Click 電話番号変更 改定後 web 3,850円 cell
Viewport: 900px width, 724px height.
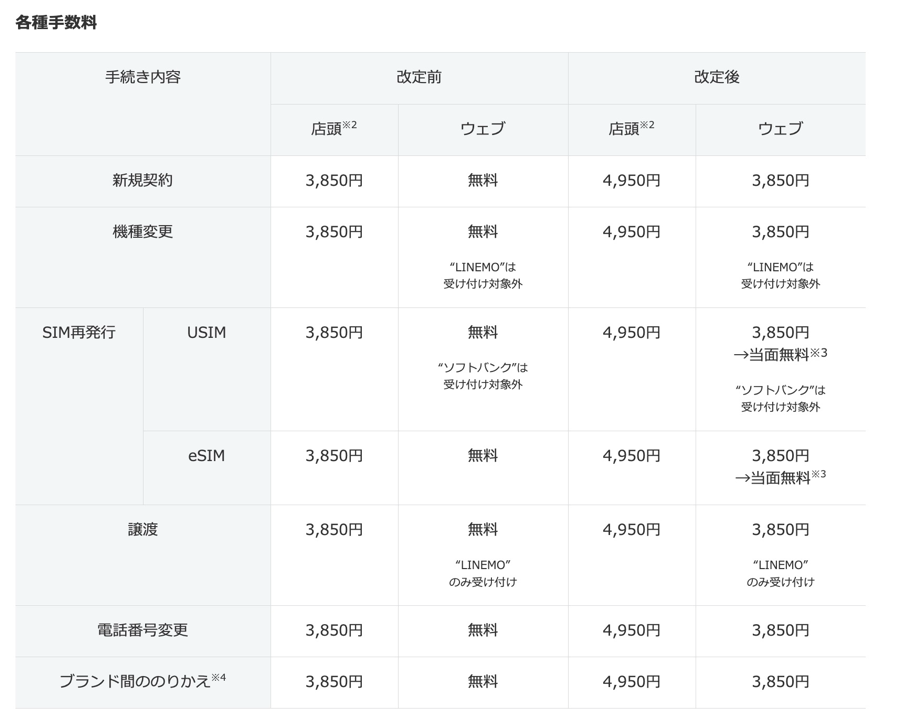pyautogui.click(x=781, y=630)
